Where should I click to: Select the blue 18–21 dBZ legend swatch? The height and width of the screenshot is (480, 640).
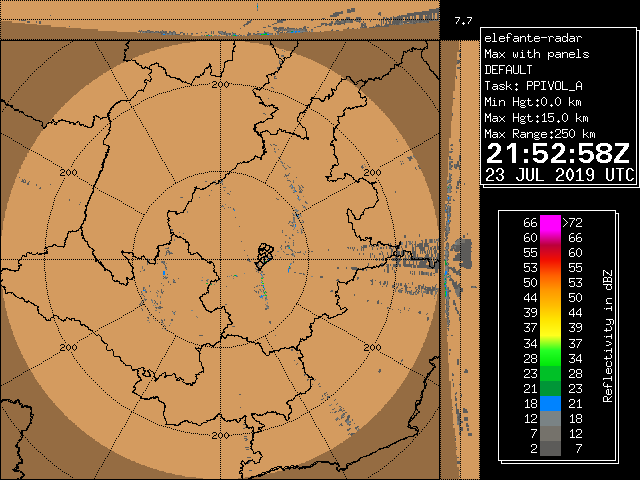coord(550,402)
